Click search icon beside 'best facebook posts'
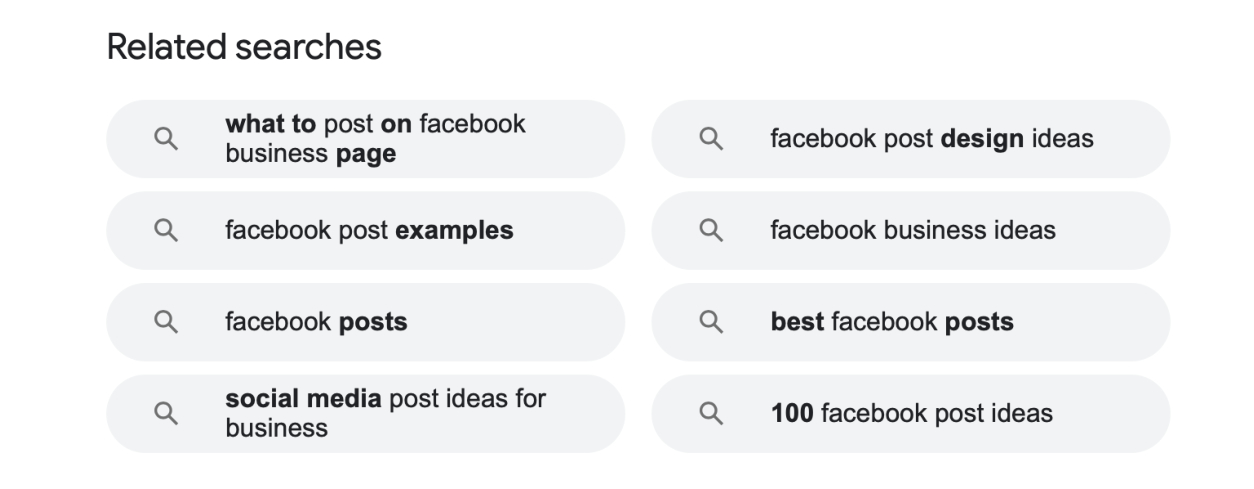The width and height of the screenshot is (1254, 489). (710, 322)
